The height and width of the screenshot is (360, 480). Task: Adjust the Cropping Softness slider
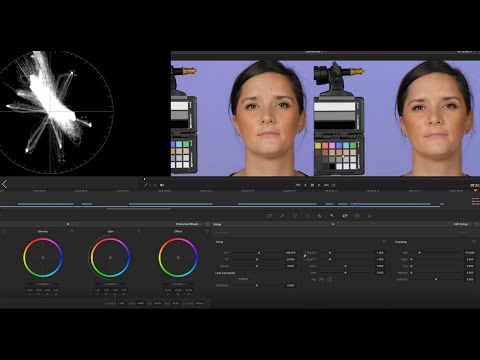coord(436,279)
